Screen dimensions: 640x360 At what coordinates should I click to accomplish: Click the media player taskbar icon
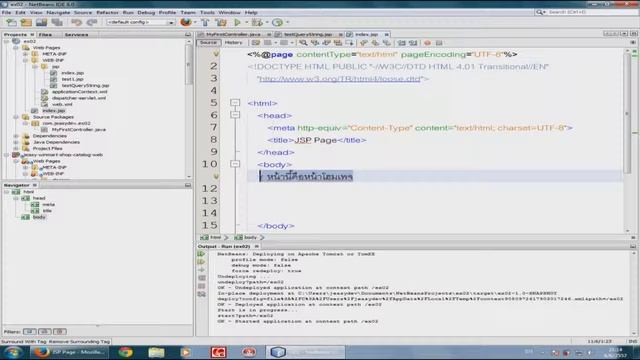186,352
